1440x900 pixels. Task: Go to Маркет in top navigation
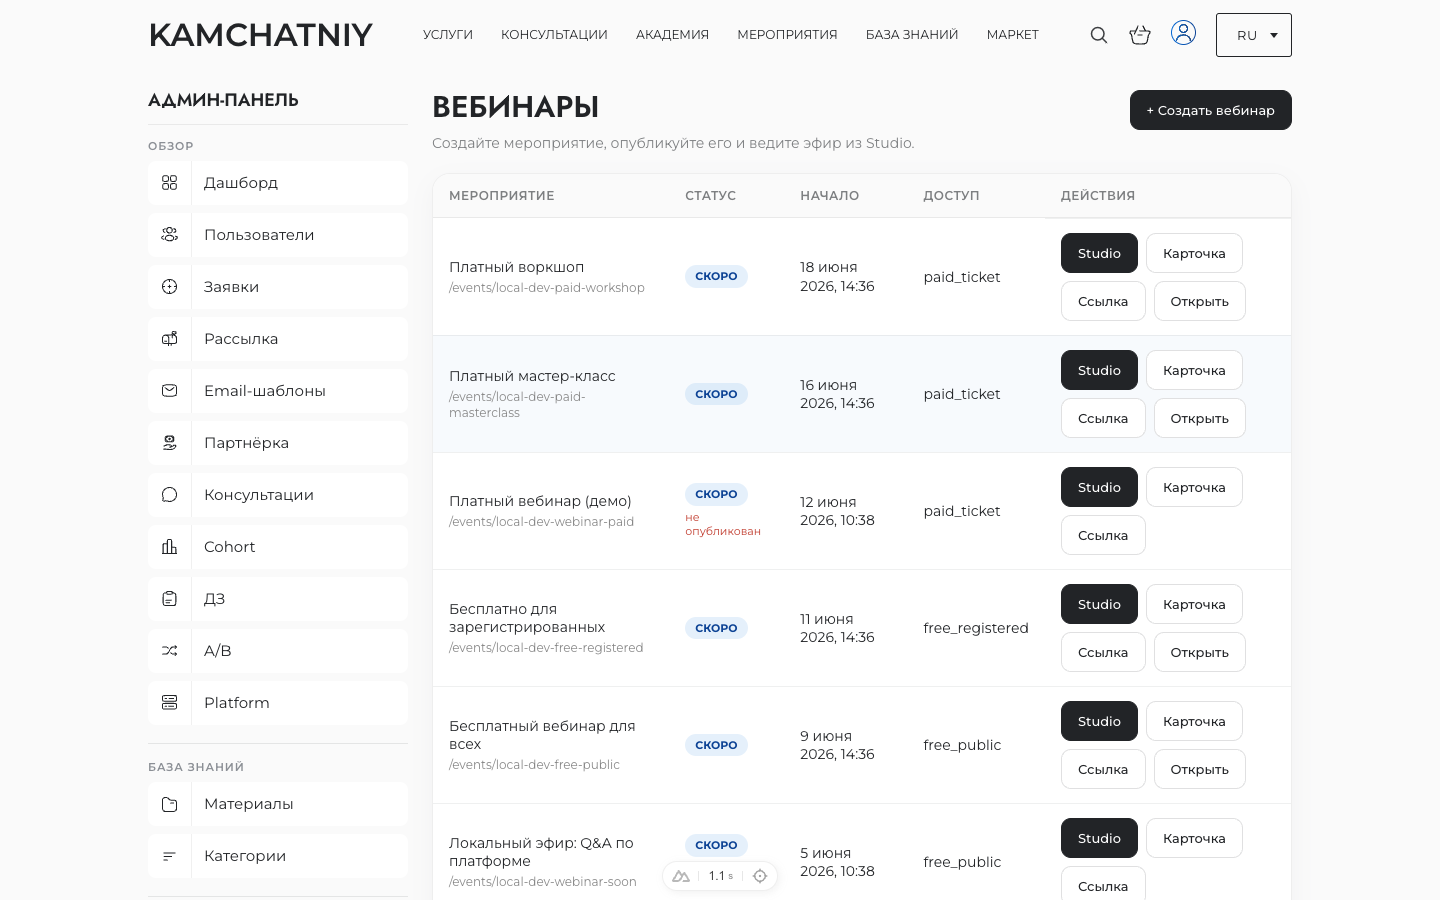(1012, 35)
